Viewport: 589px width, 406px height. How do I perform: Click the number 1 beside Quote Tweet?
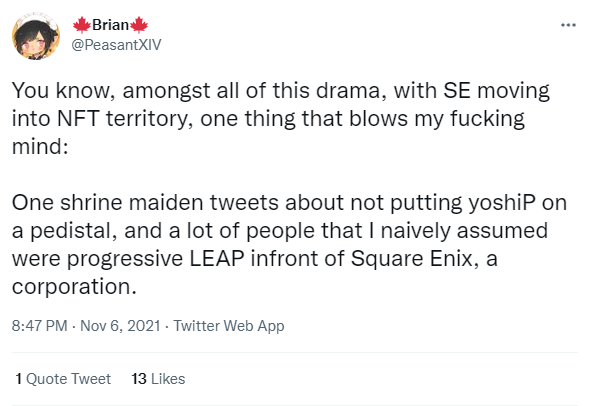tap(18, 379)
